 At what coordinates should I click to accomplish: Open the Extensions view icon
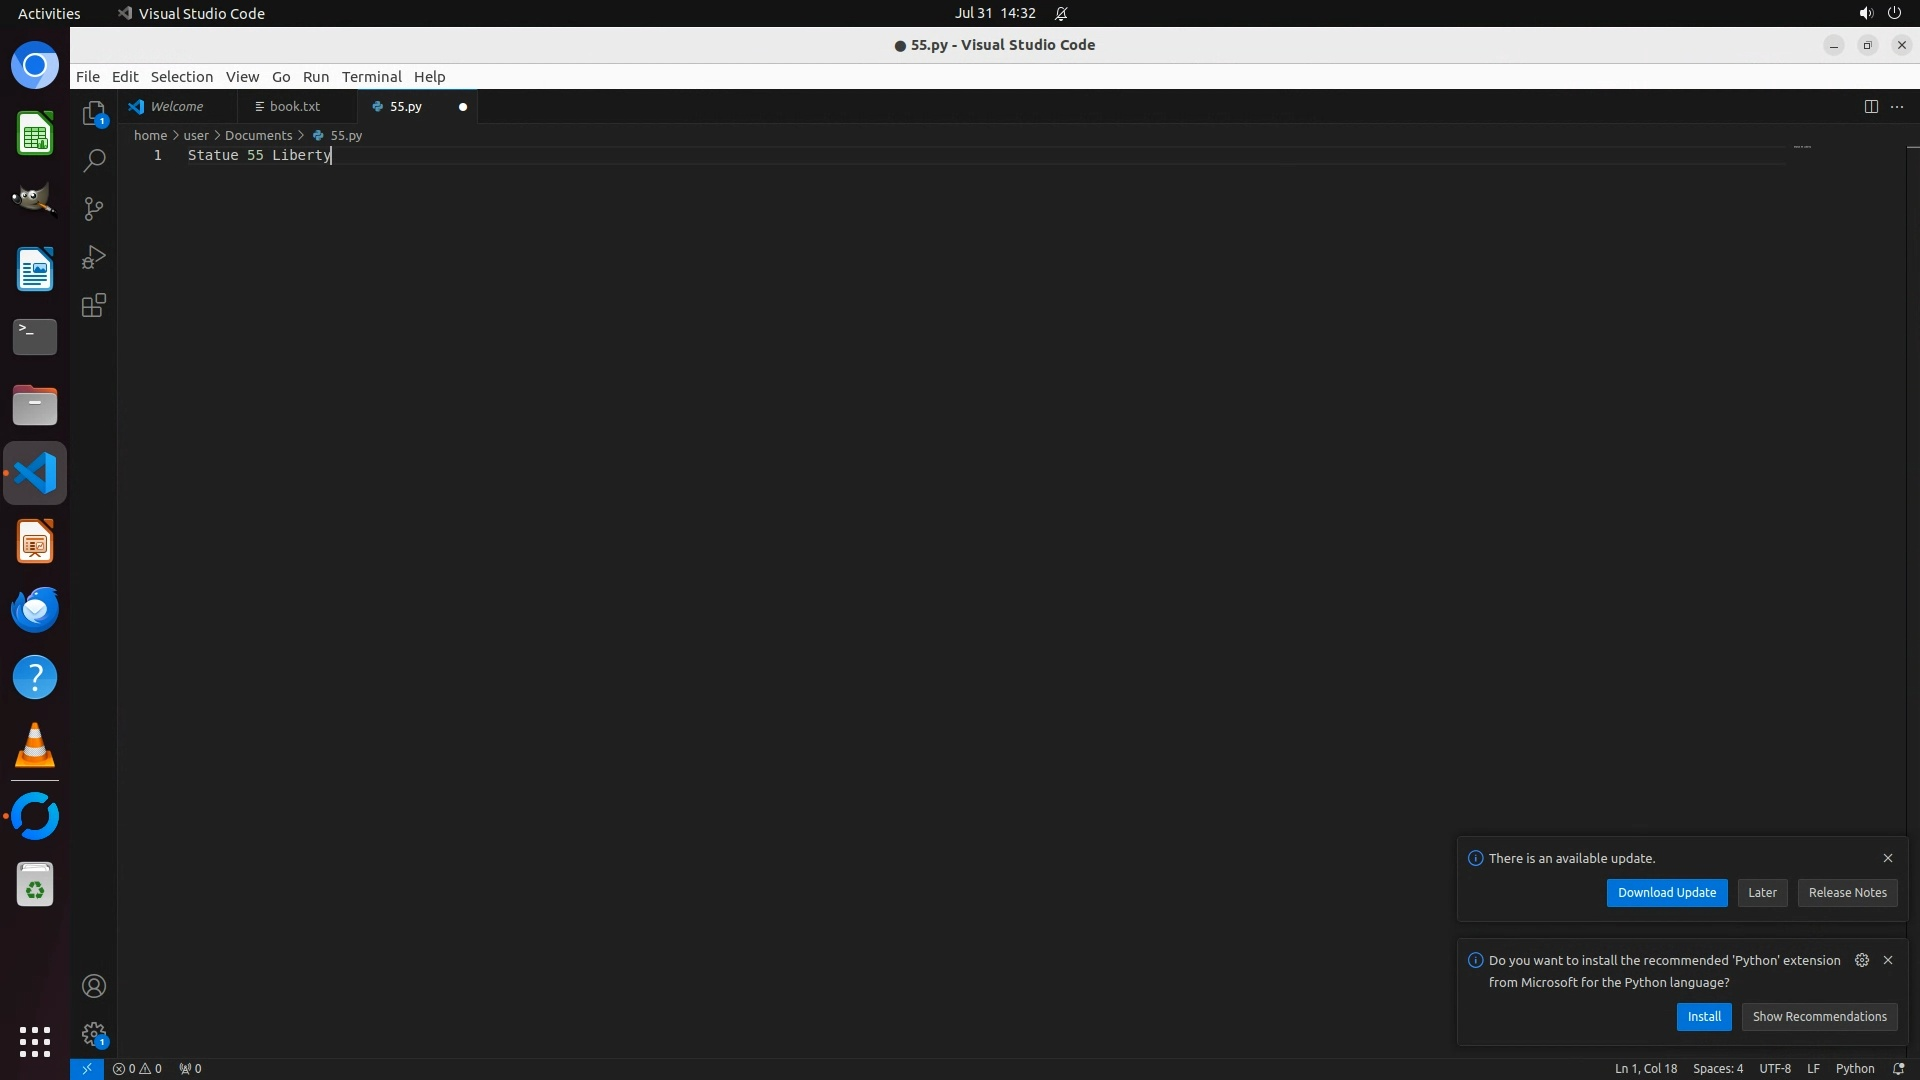(x=94, y=305)
